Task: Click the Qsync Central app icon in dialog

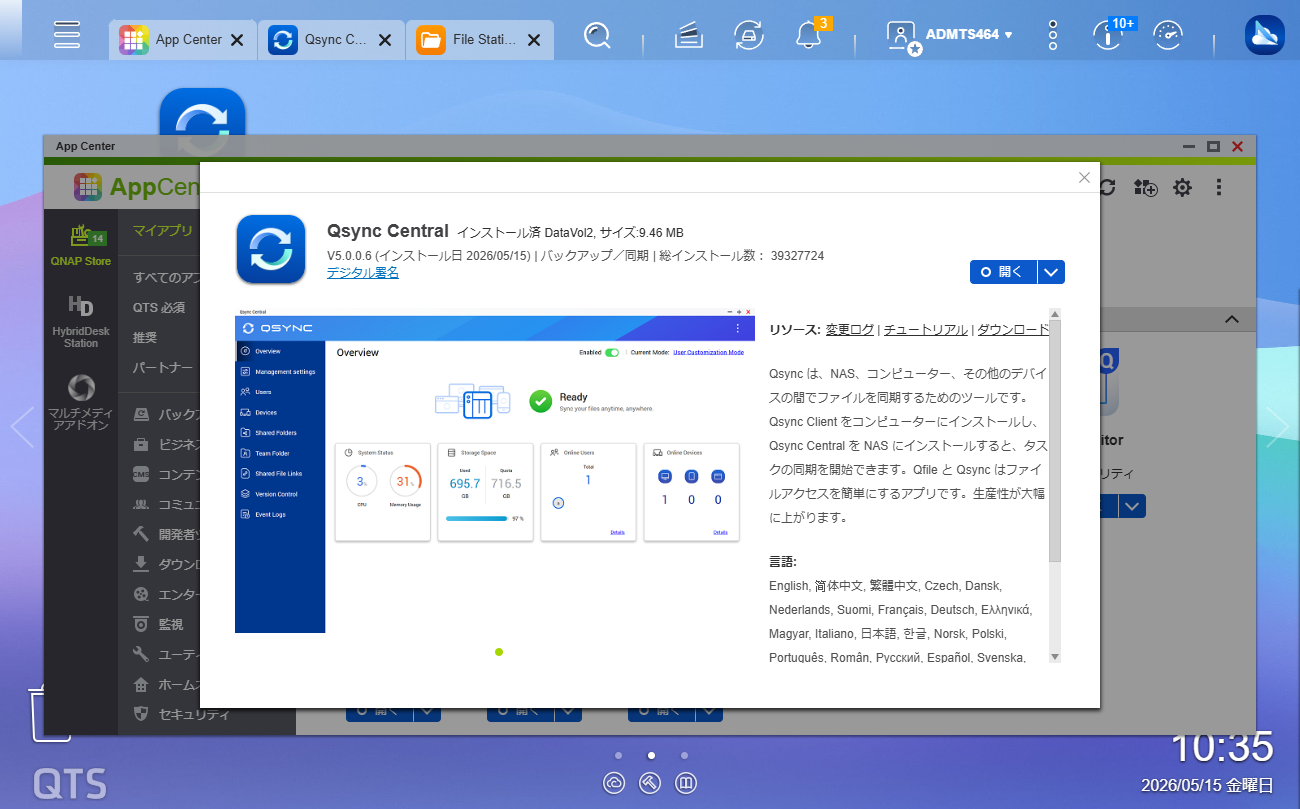Action: 271,249
